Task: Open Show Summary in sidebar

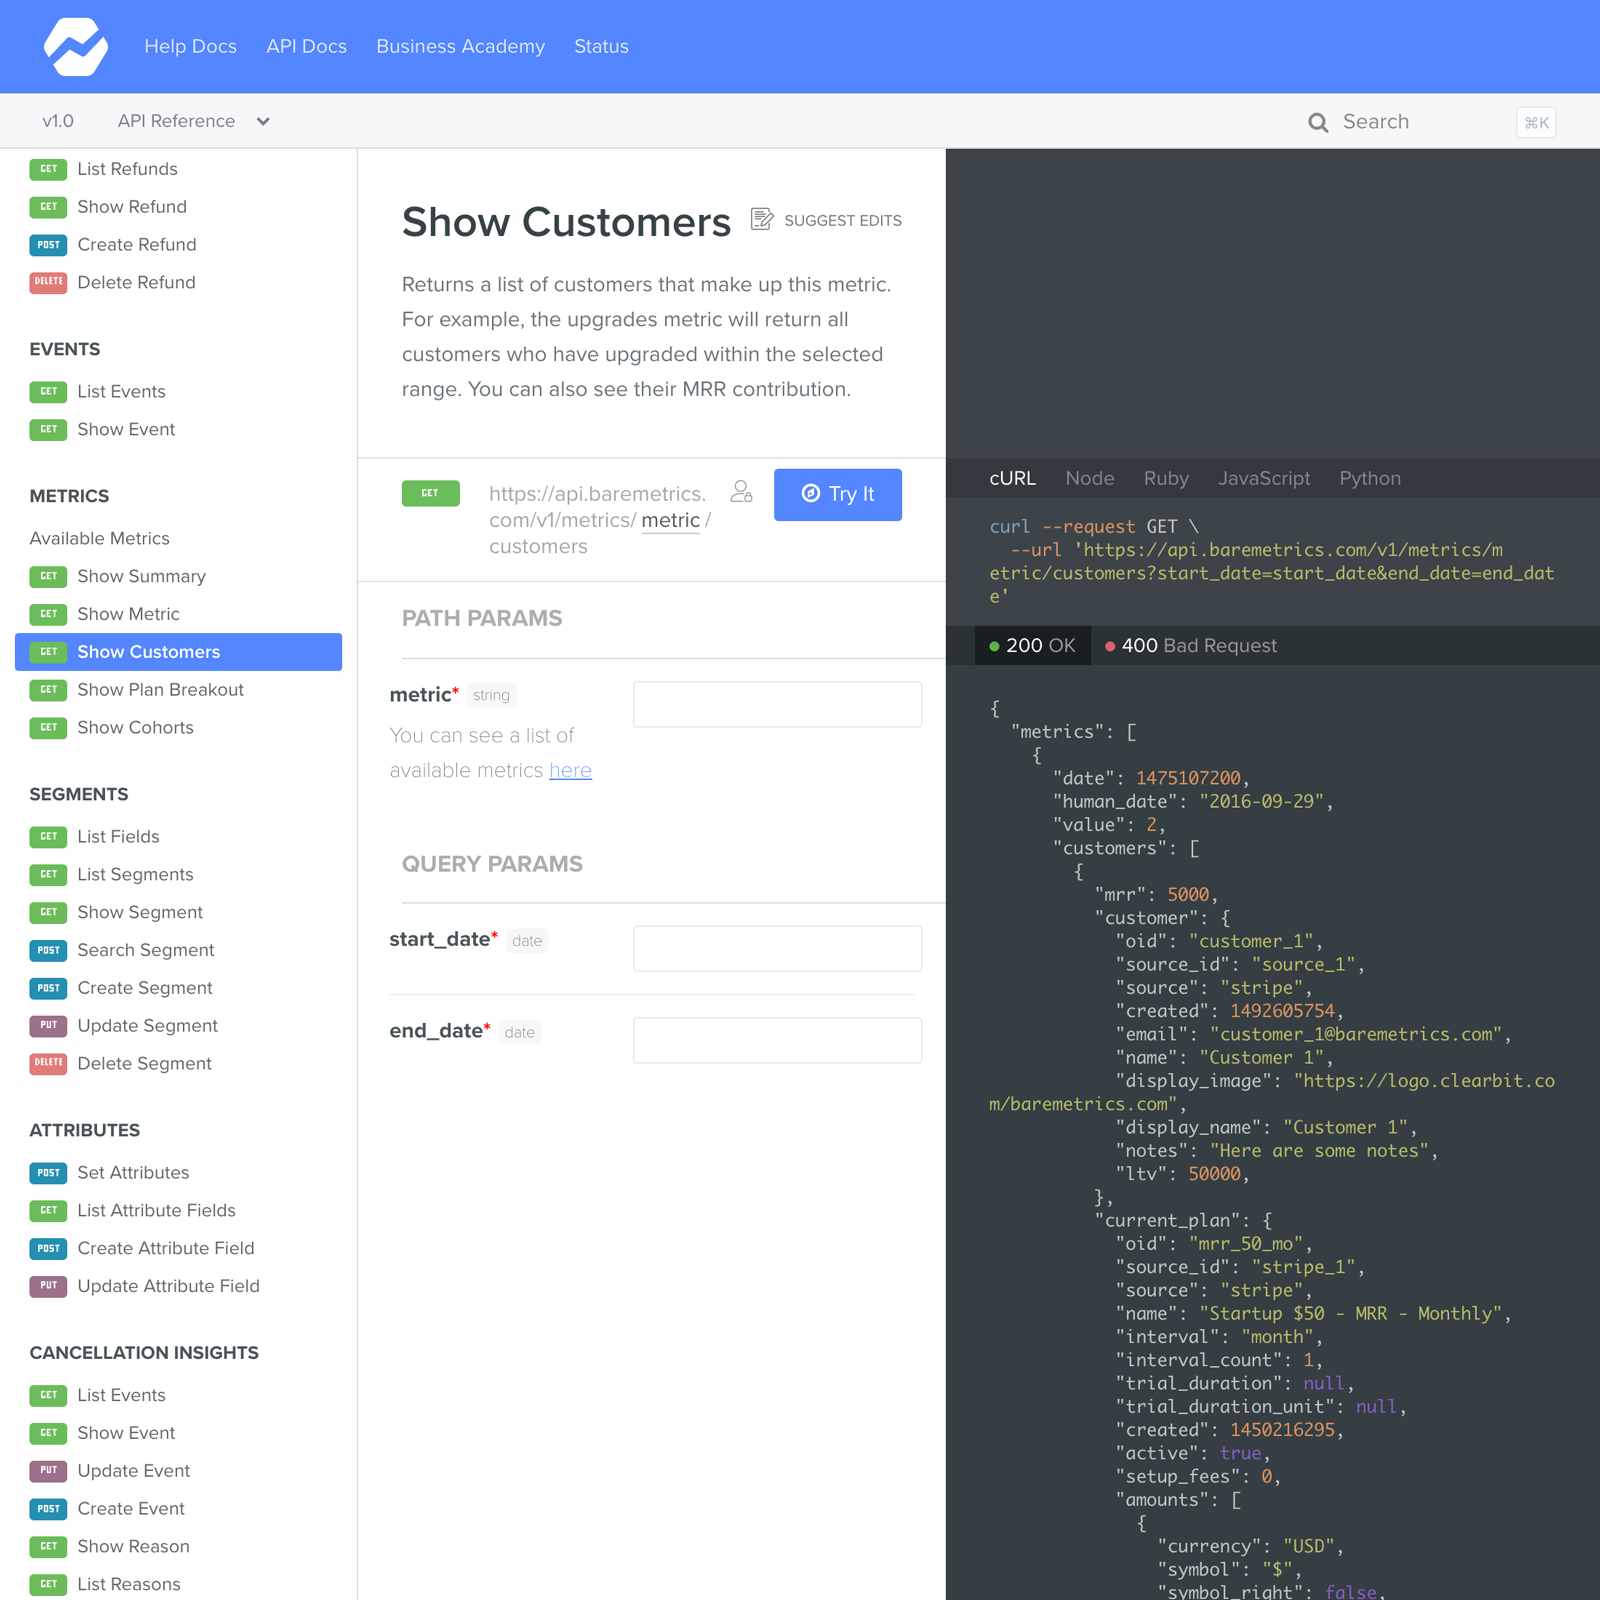Action: [x=141, y=576]
